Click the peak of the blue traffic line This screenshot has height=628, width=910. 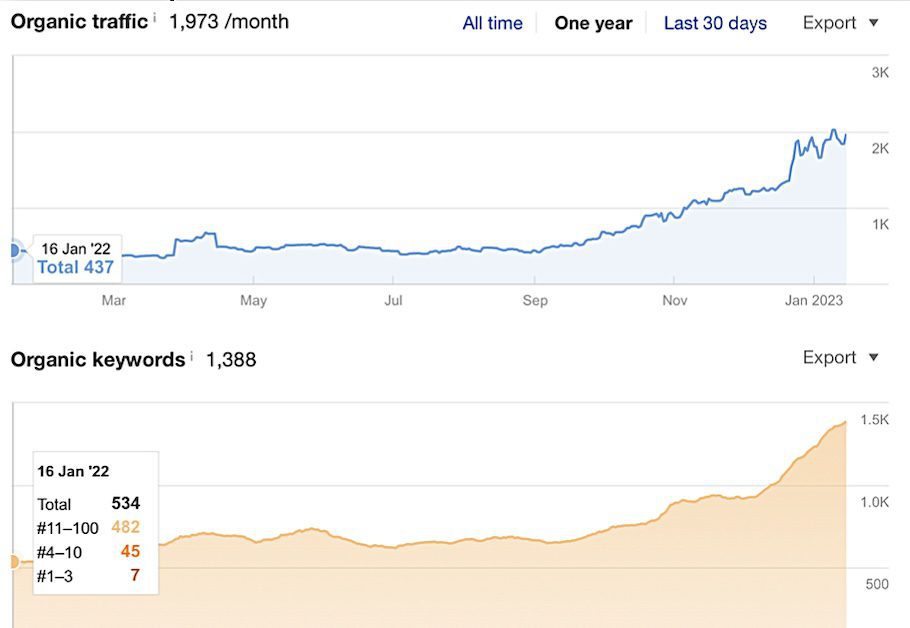tap(834, 128)
